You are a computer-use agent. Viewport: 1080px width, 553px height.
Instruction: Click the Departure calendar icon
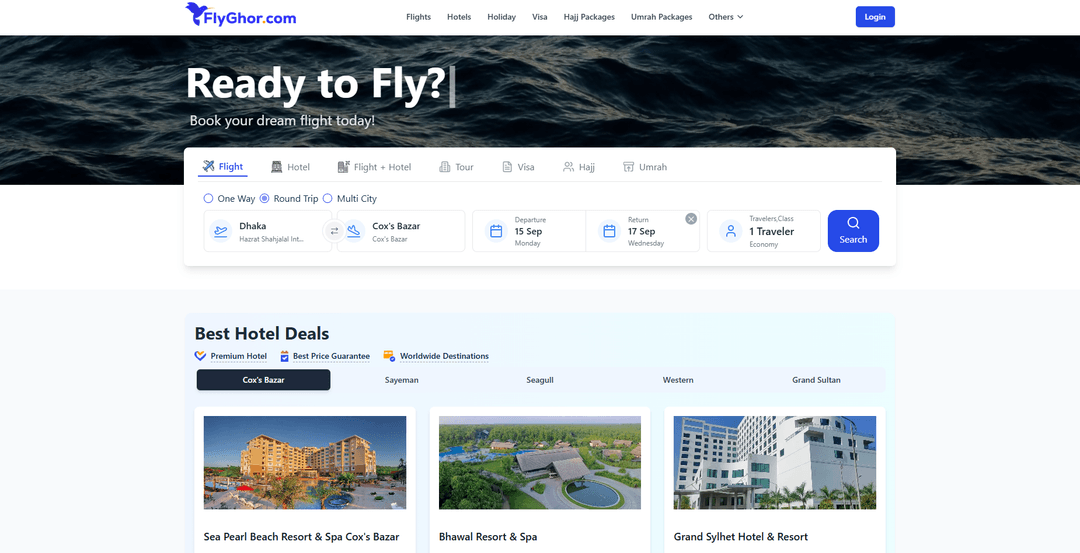click(x=496, y=231)
